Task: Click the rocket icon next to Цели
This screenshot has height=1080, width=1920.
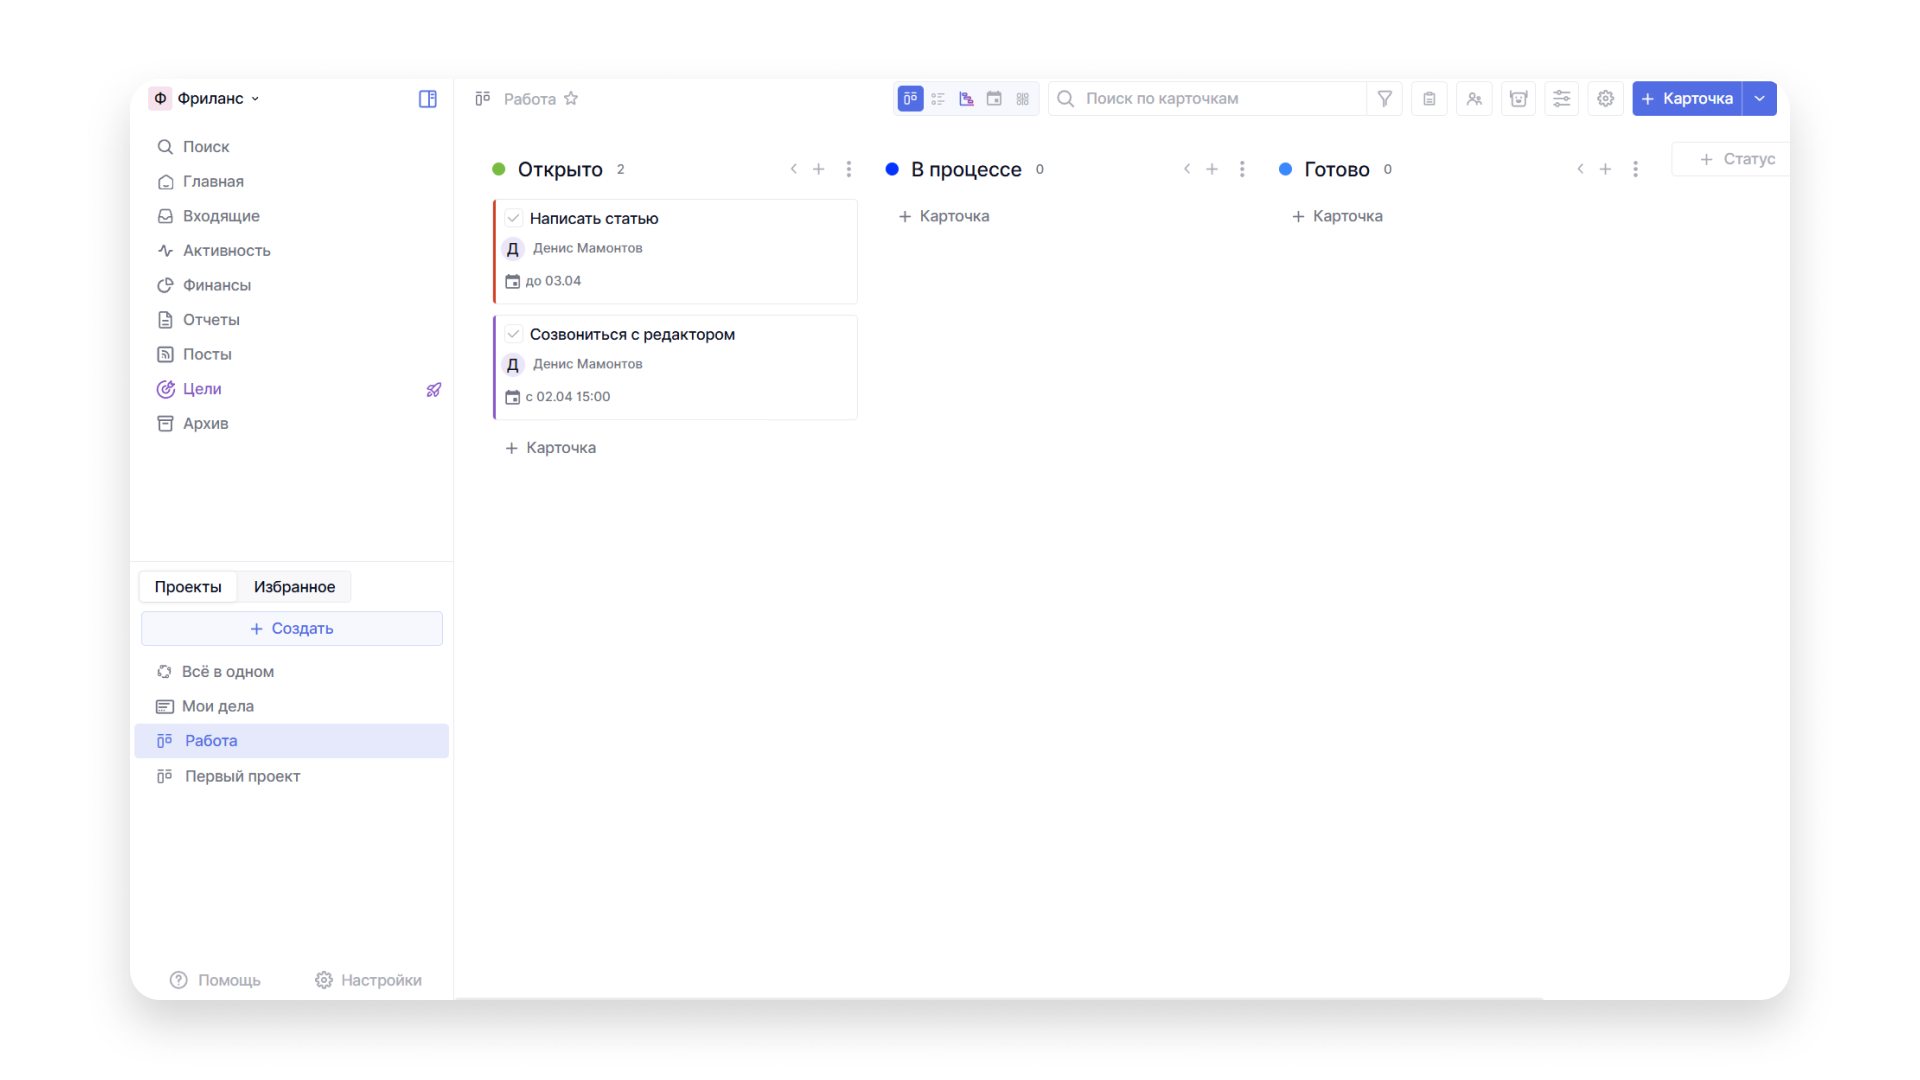Action: click(x=433, y=389)
